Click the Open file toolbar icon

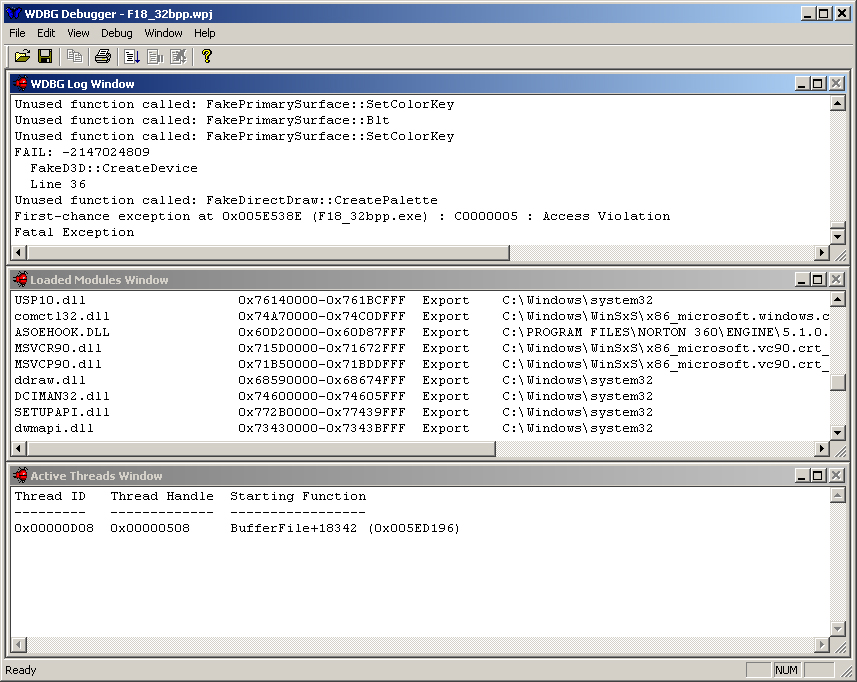point(22,56)
